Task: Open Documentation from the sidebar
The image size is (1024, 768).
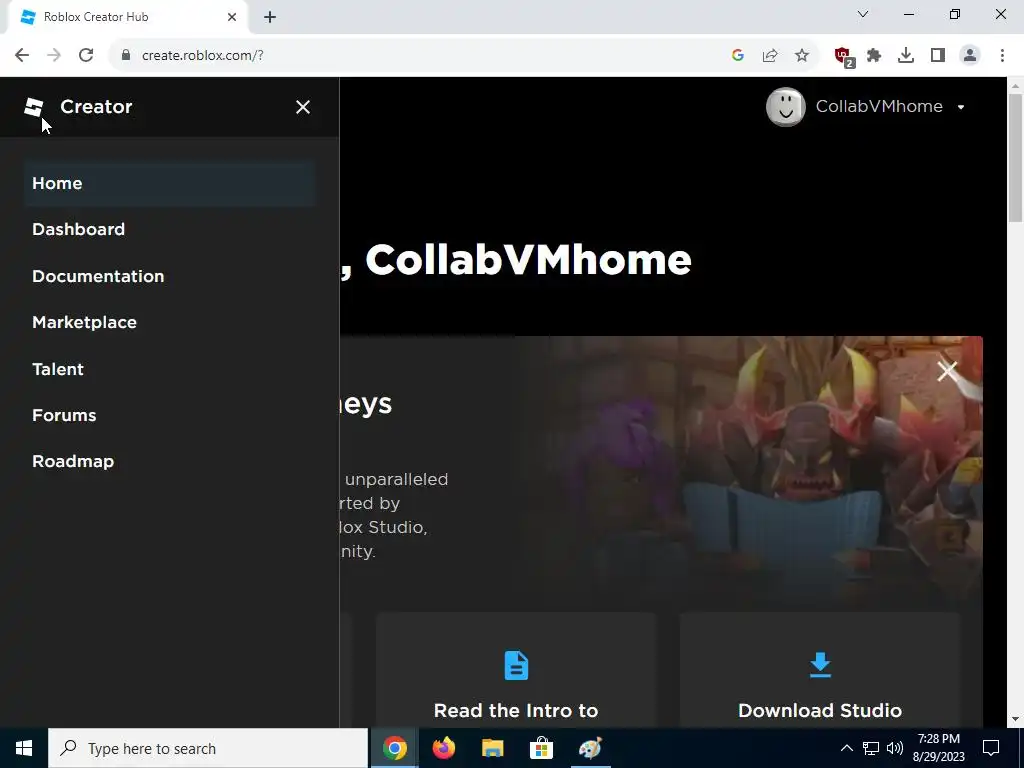Action: tap(98, 276)
